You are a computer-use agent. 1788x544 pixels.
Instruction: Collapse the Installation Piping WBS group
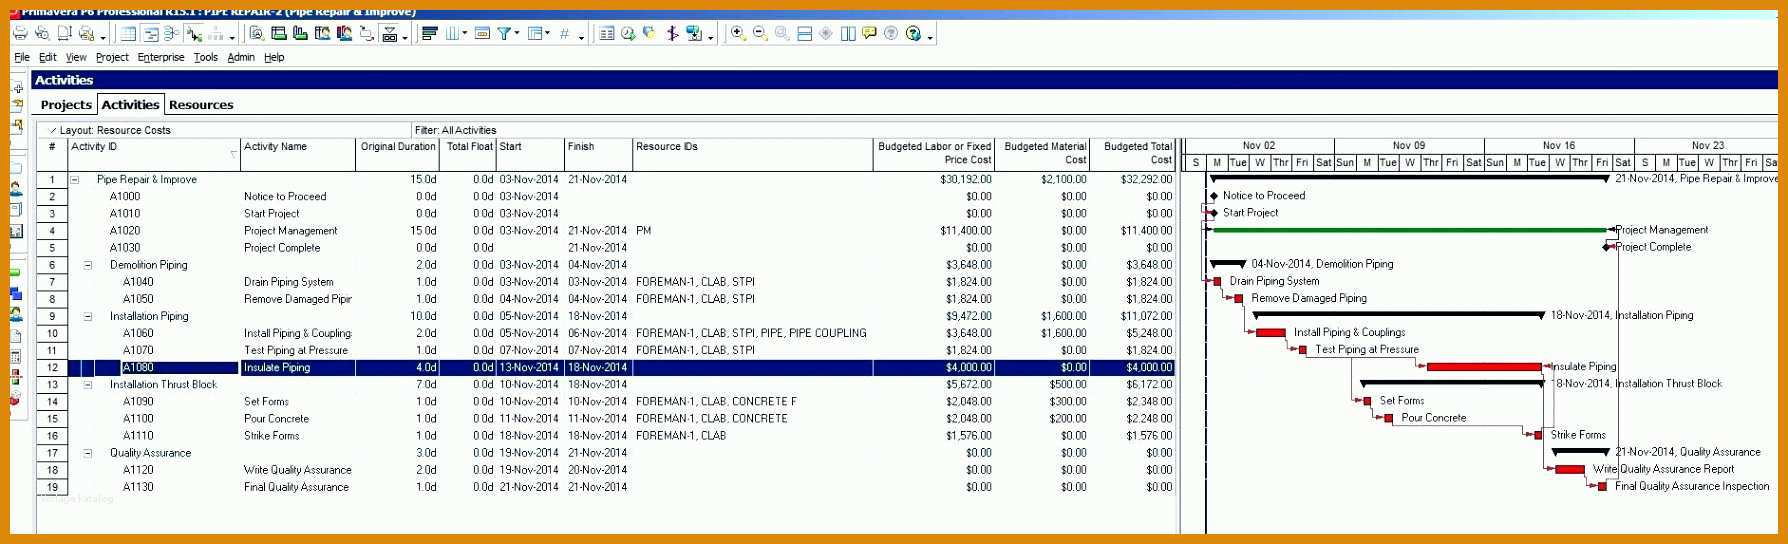coord(87,316)
